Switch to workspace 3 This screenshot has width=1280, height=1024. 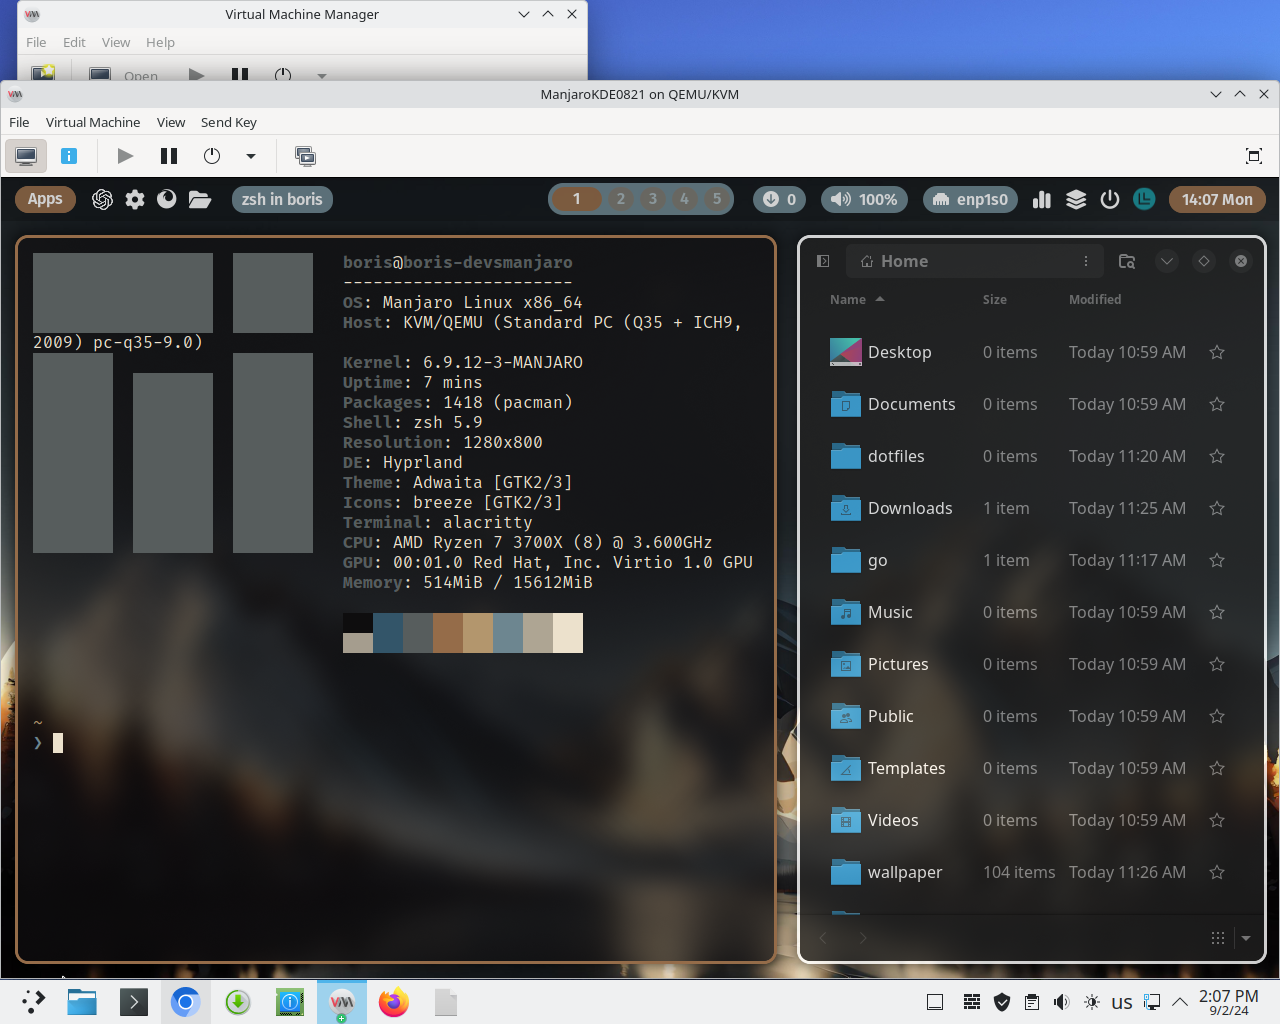[x=653, y=199]
